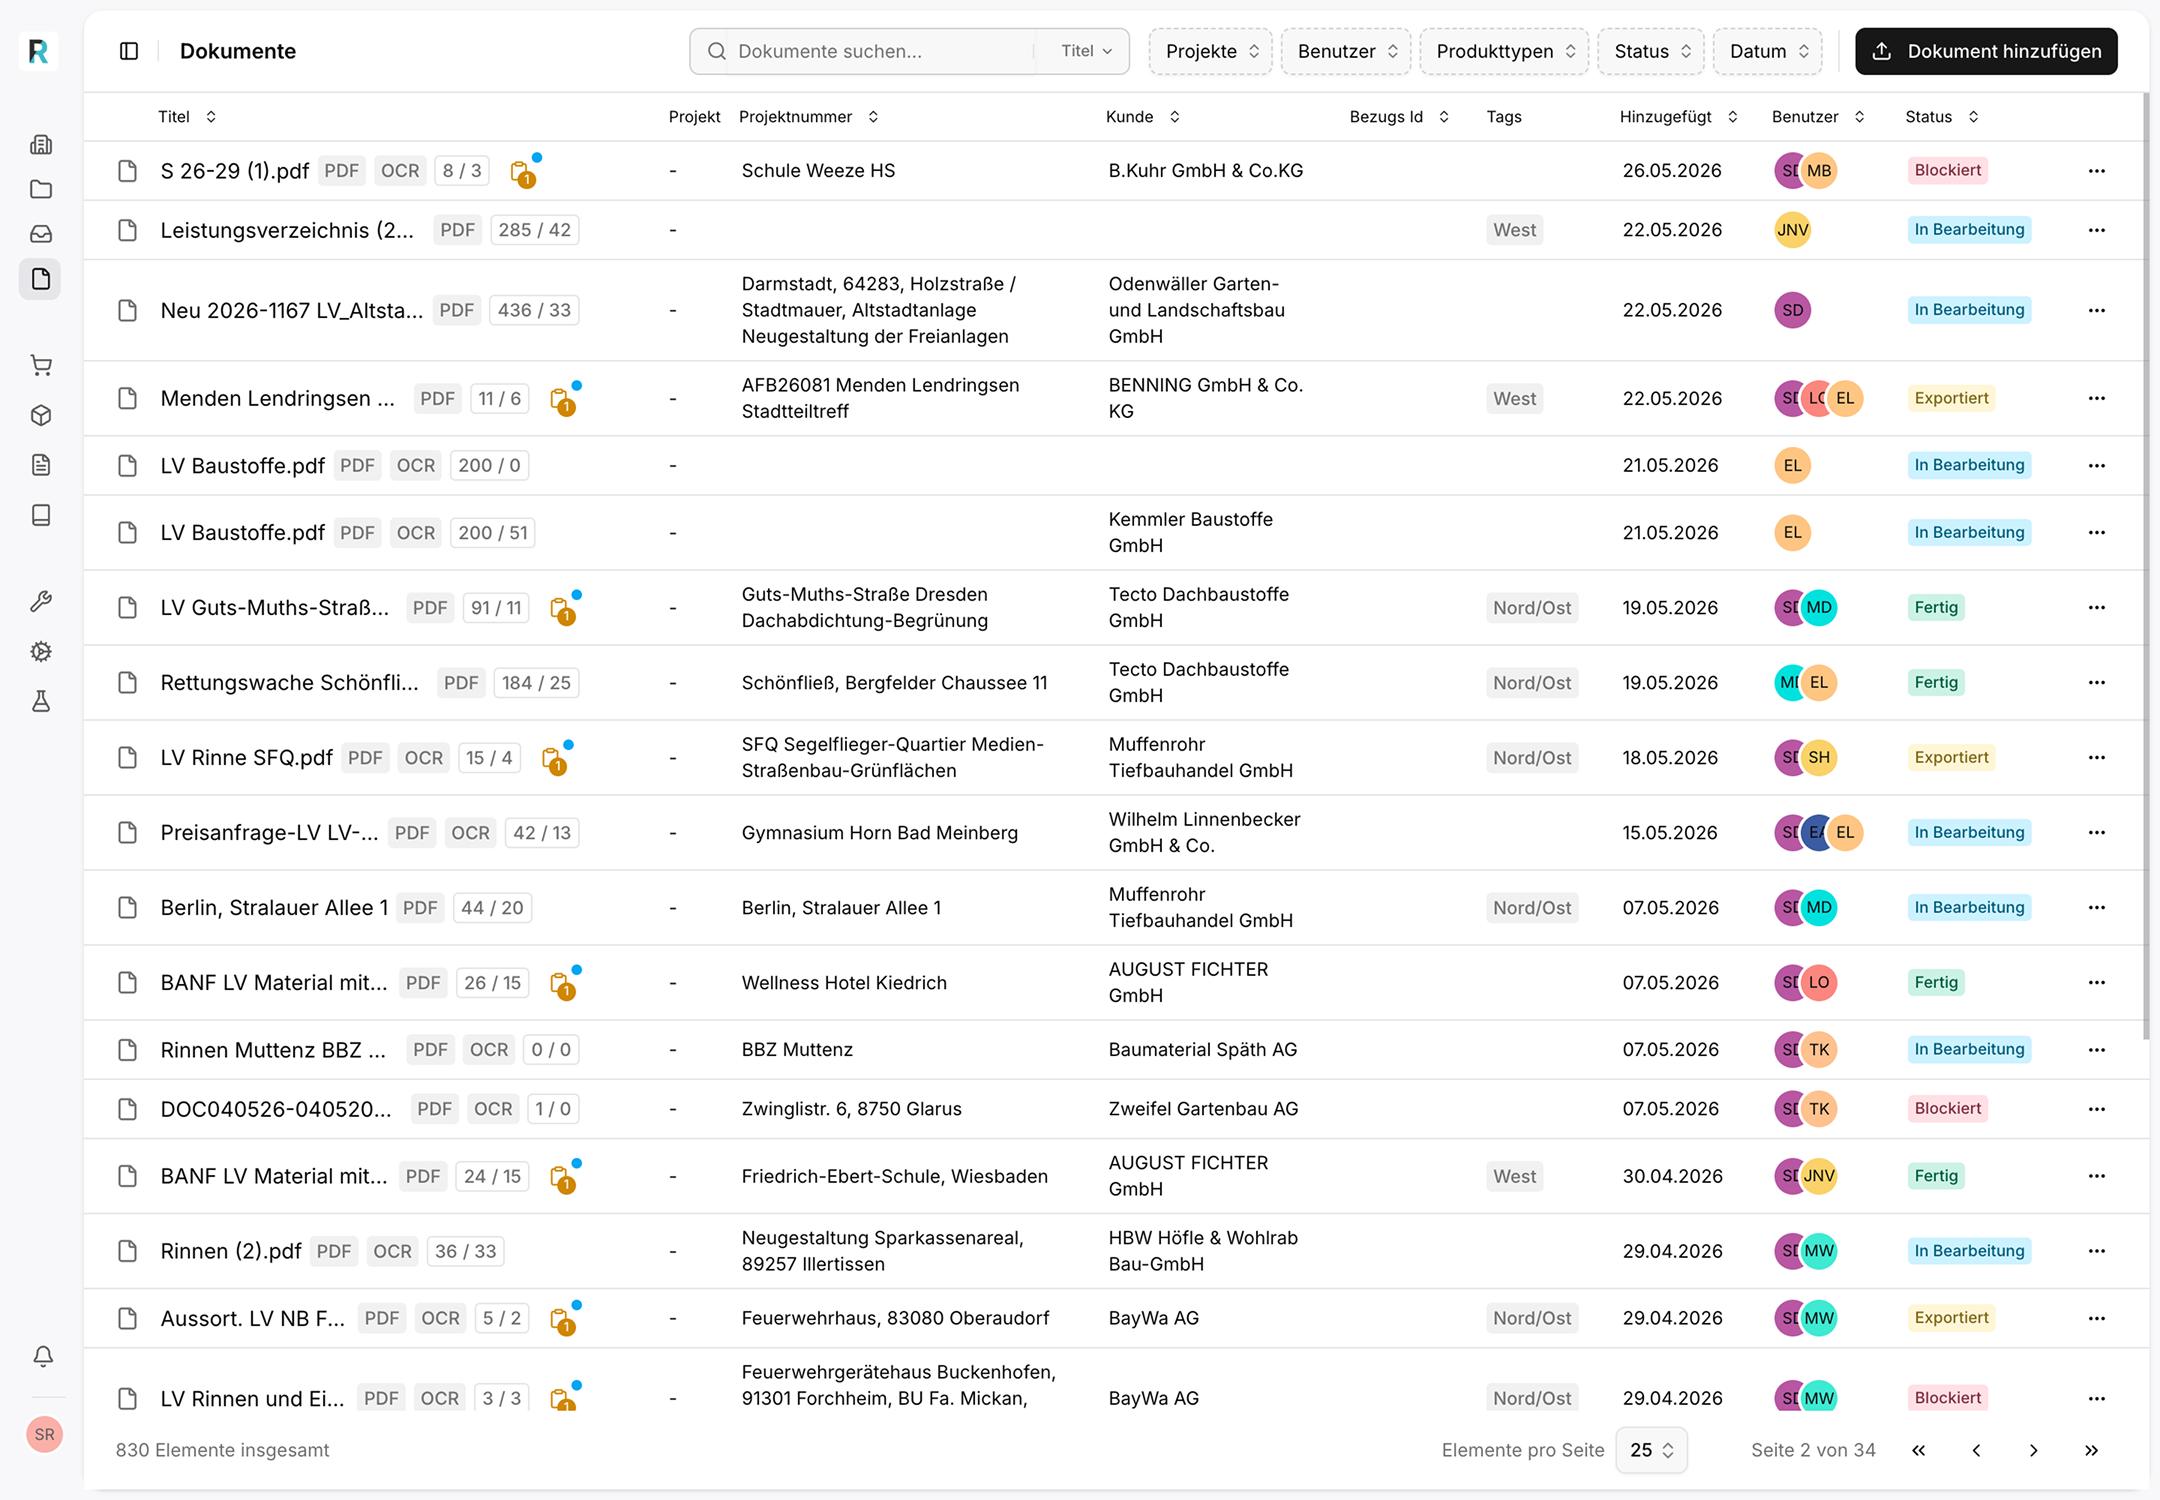Viewport: 2160px width, 1500px height.
Task: Sort table by Titel column
Action: 187,117
